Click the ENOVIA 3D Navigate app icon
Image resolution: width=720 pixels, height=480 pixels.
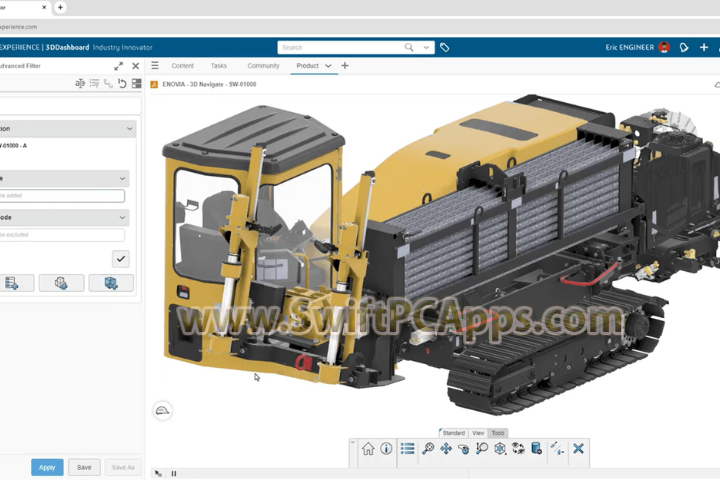point(154,85)
